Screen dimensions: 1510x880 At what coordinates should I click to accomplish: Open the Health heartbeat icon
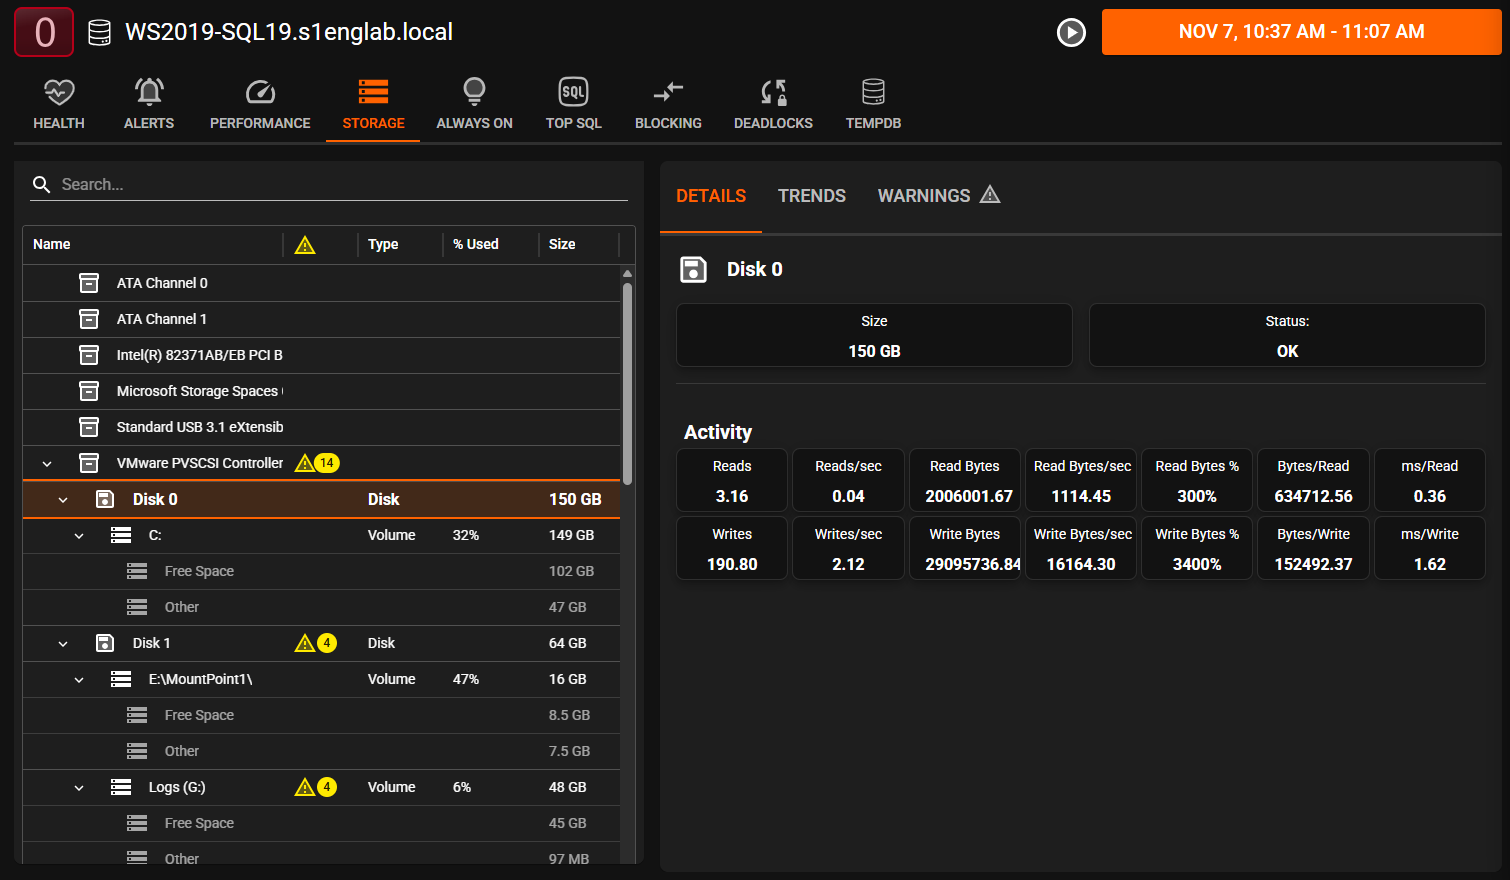click(59, 93)
